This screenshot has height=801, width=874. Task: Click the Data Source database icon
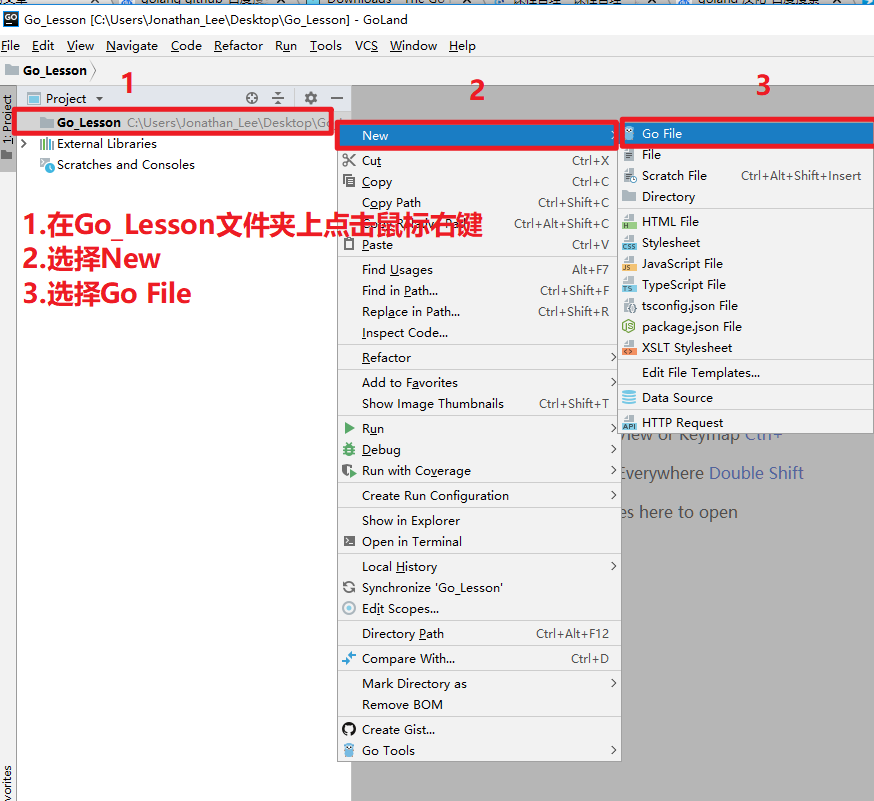pos(629,397)
